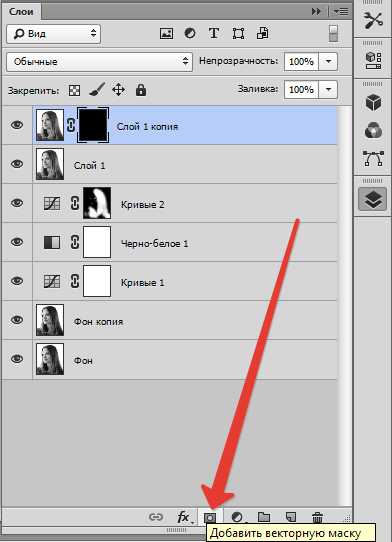Filter layers by text type icon
The width and height of the screenshot is (392, 542).
click(x=214, y=33)
